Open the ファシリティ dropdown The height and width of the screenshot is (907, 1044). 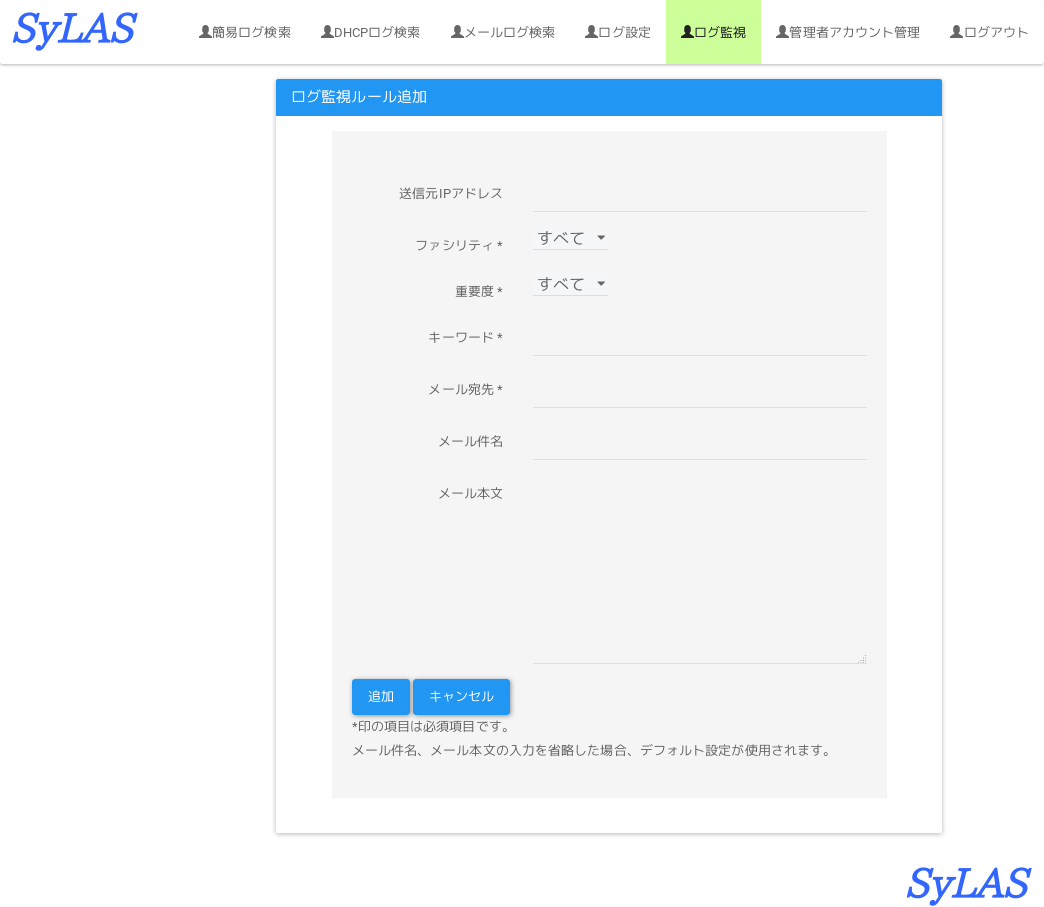(570, 238)
